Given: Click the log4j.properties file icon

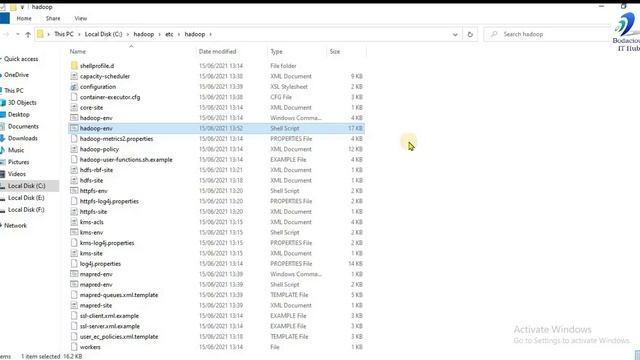Looking at the screenshot, I should tap(74, 263).
